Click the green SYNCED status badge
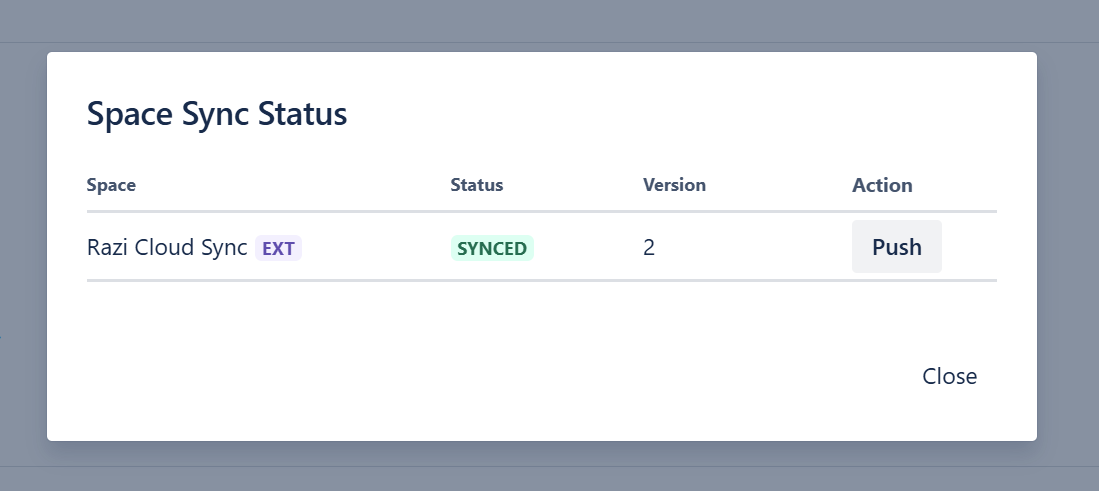 click(x=492, y=248)
